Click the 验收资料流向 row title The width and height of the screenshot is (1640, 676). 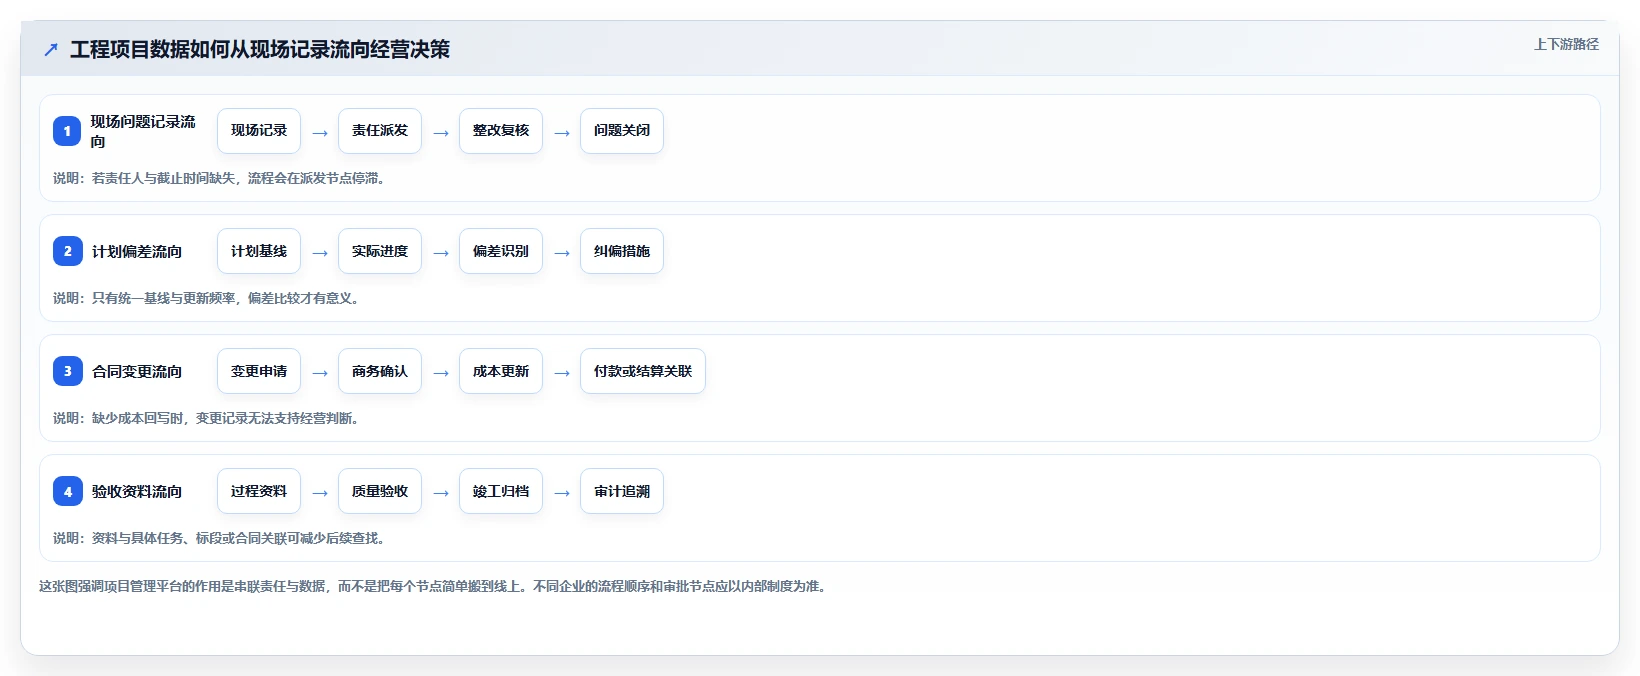[137, 491]
